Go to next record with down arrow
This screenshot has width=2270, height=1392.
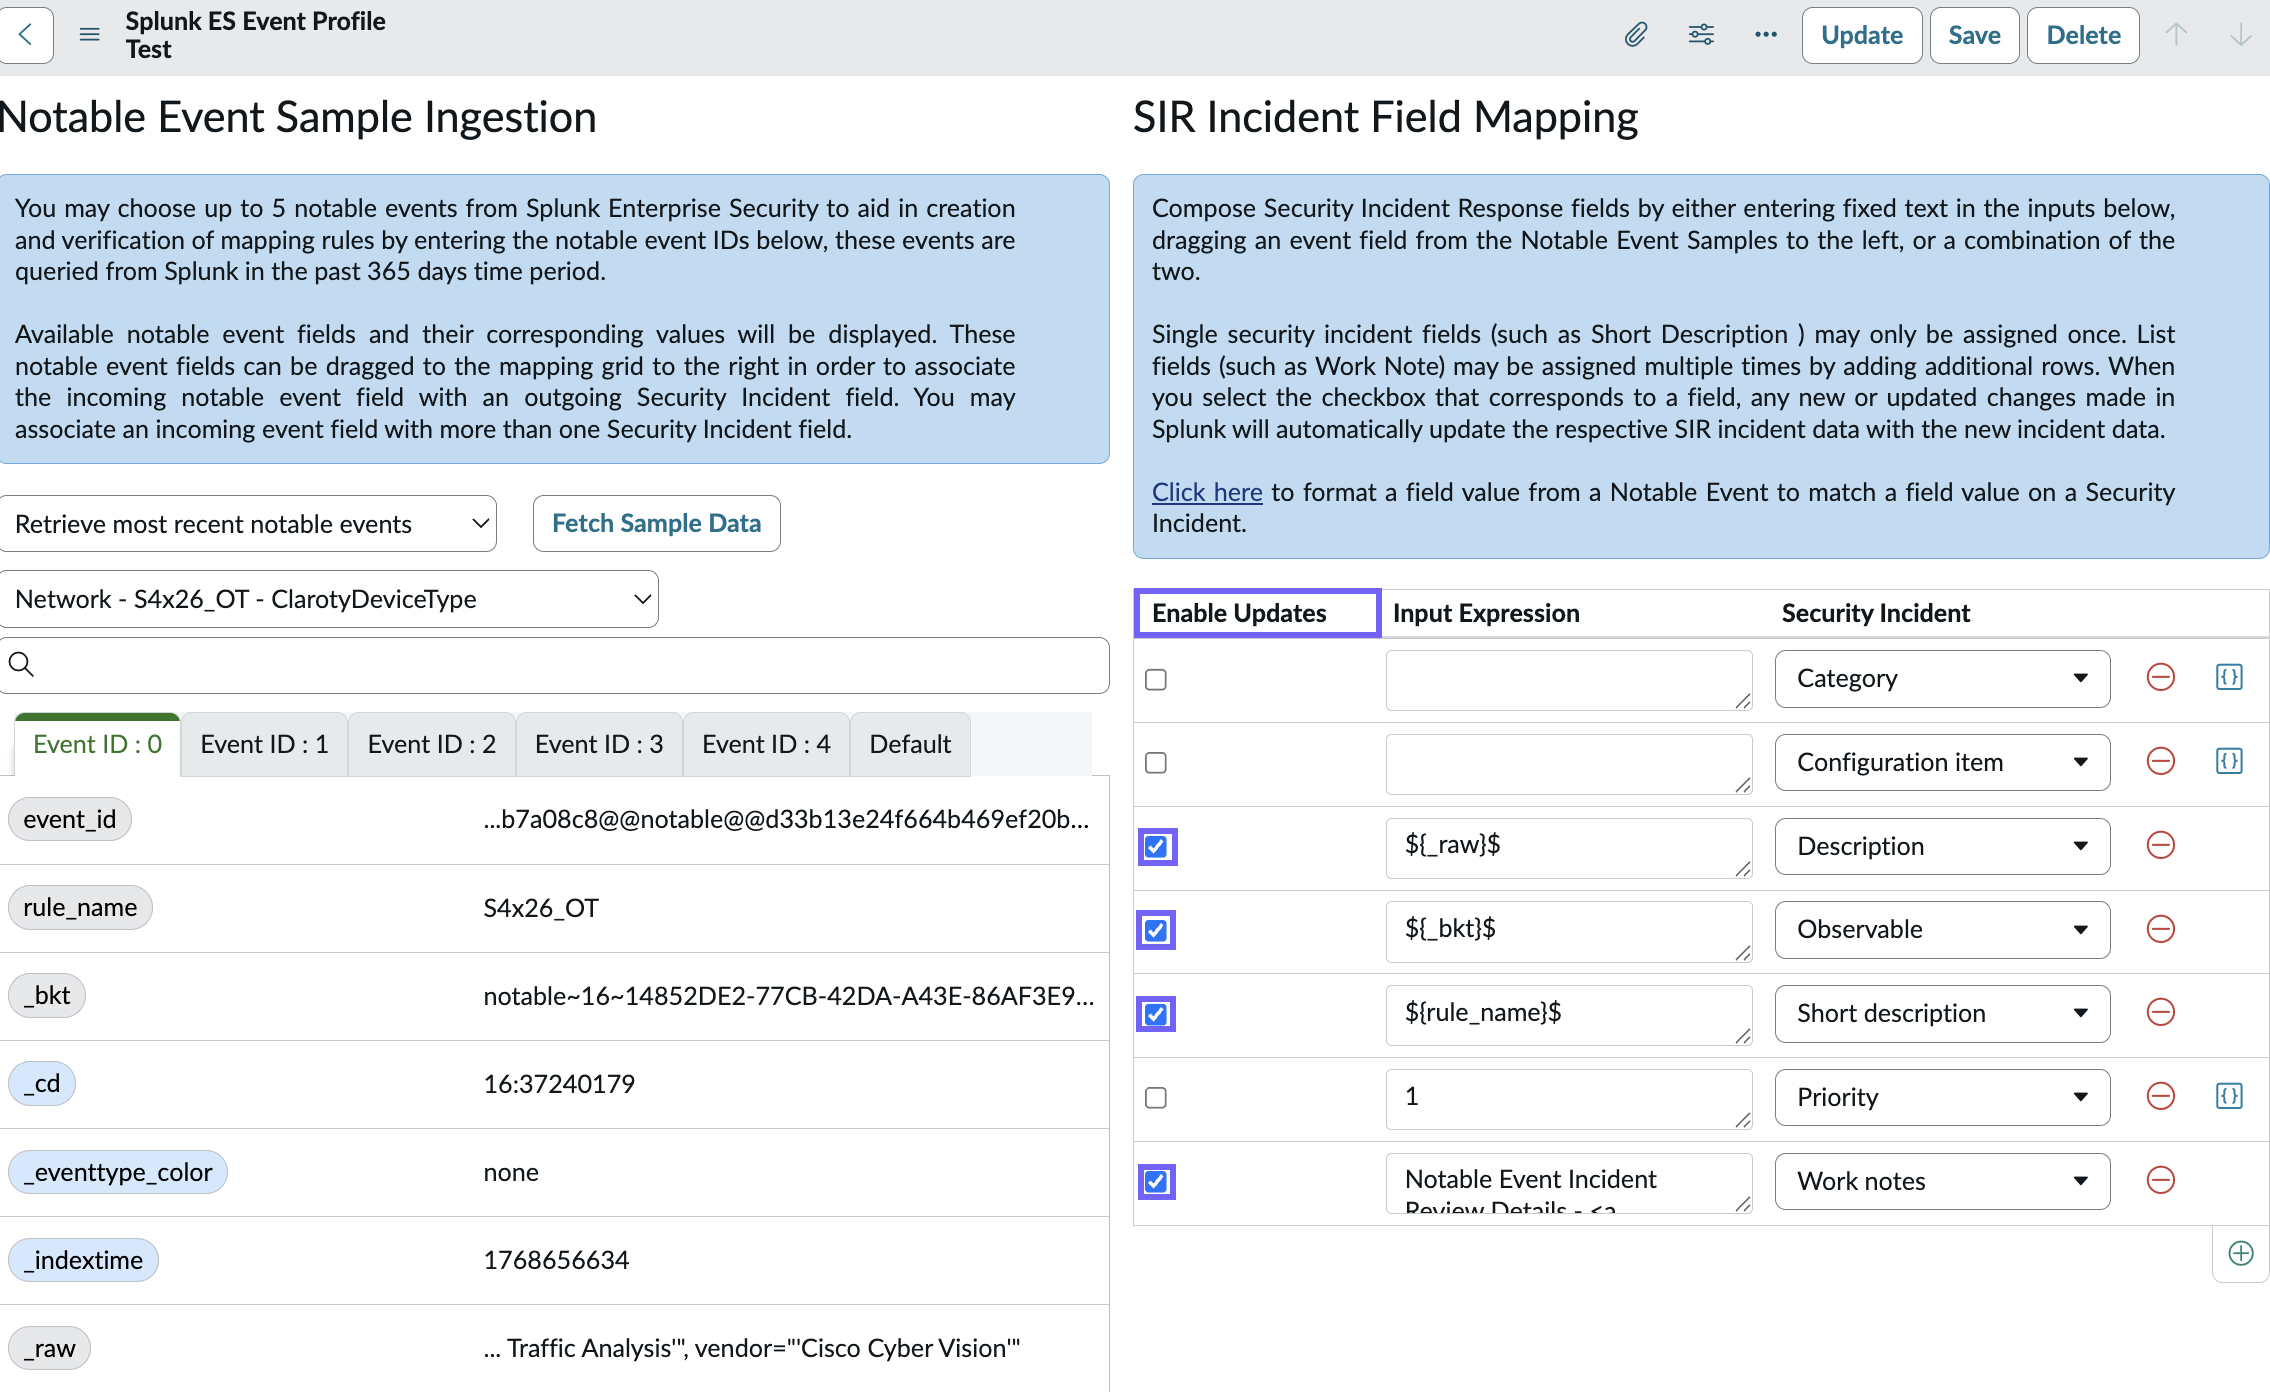(2241, 35)
